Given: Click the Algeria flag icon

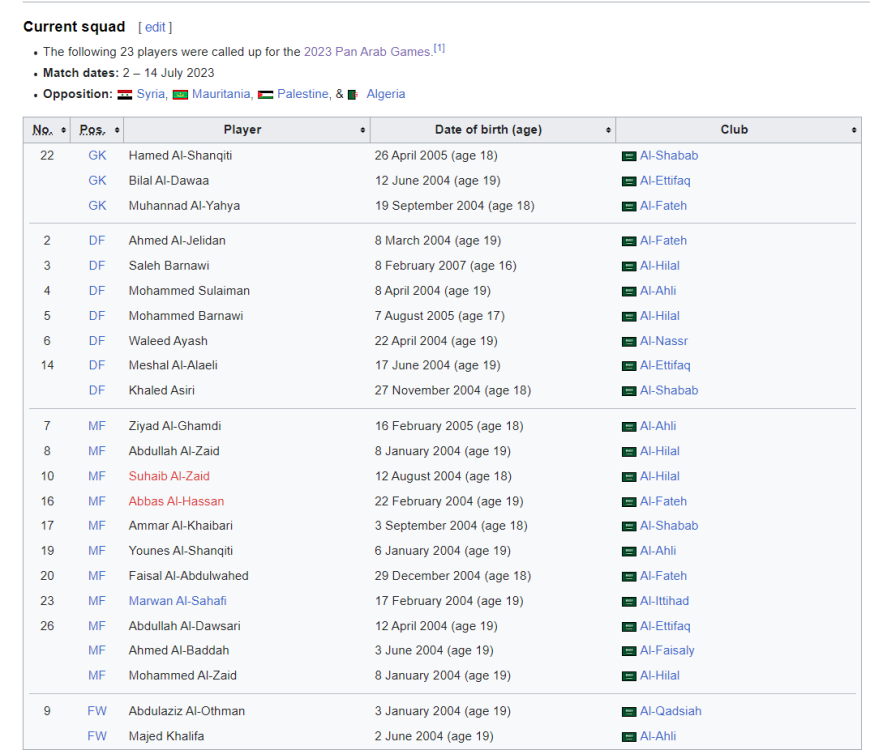Looking at the screenshot, I should pos(354,95).
